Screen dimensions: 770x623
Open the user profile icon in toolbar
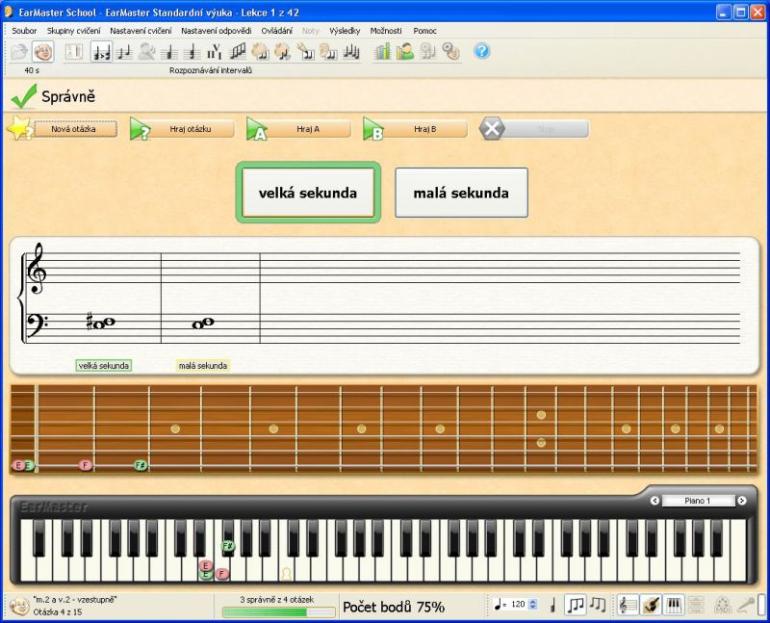(x=405, y=52)
